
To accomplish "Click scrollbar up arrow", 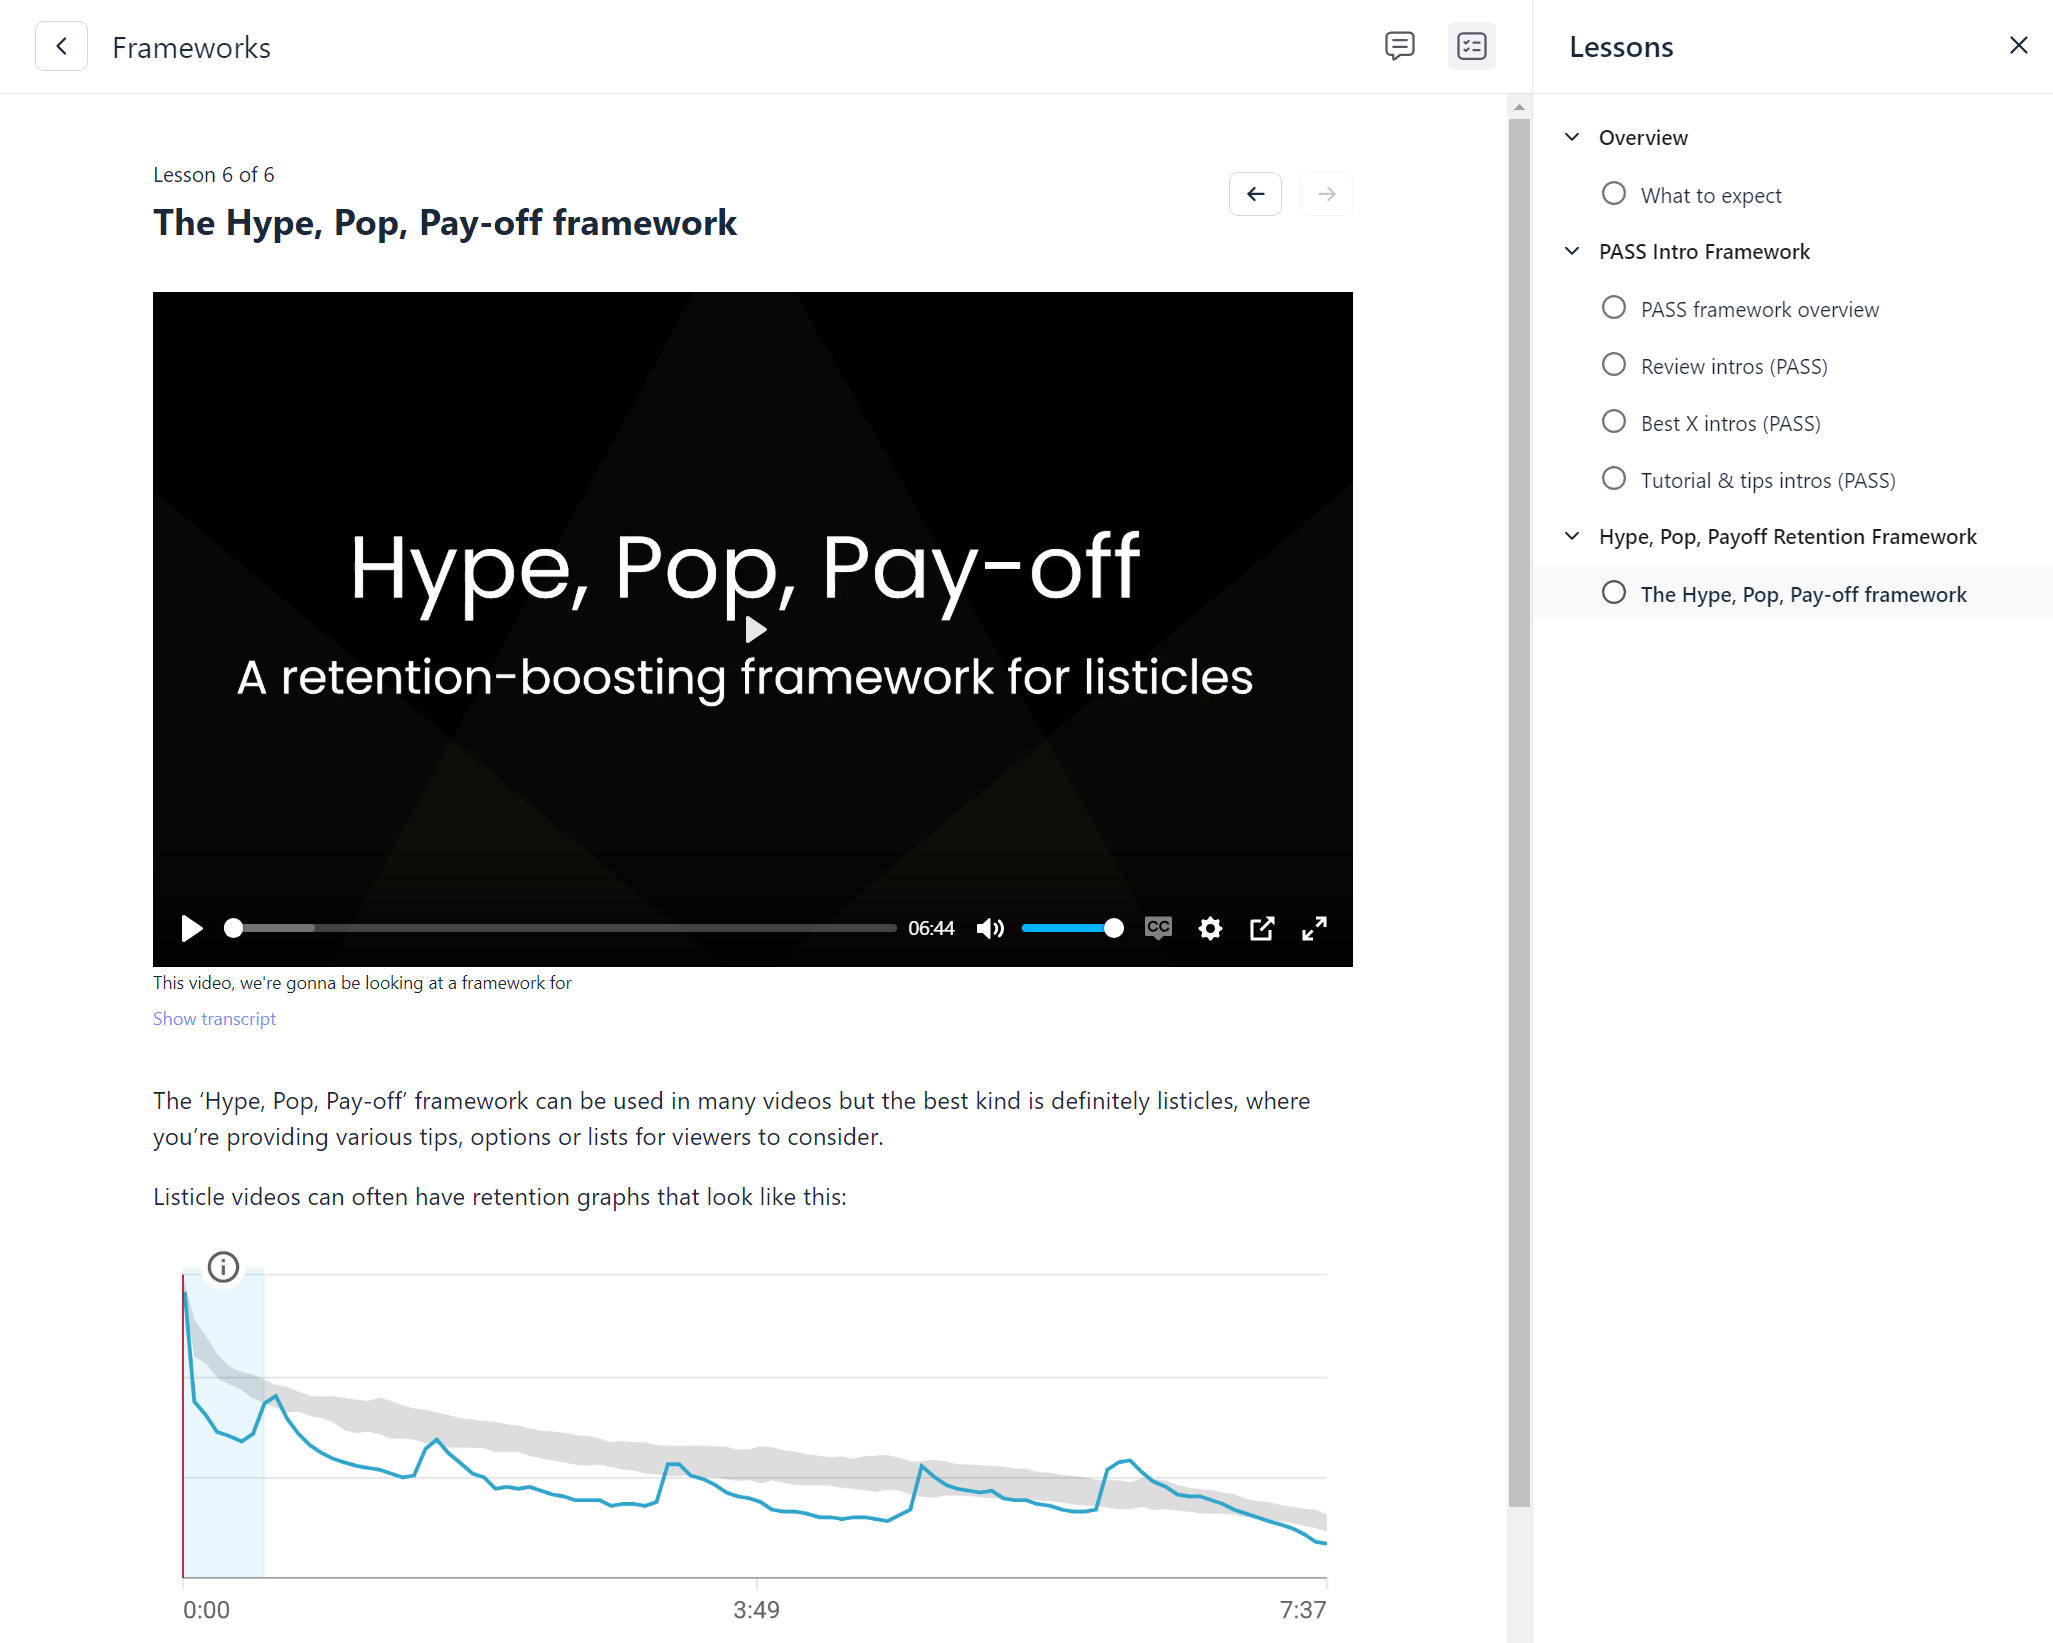I will [1519, 107].
